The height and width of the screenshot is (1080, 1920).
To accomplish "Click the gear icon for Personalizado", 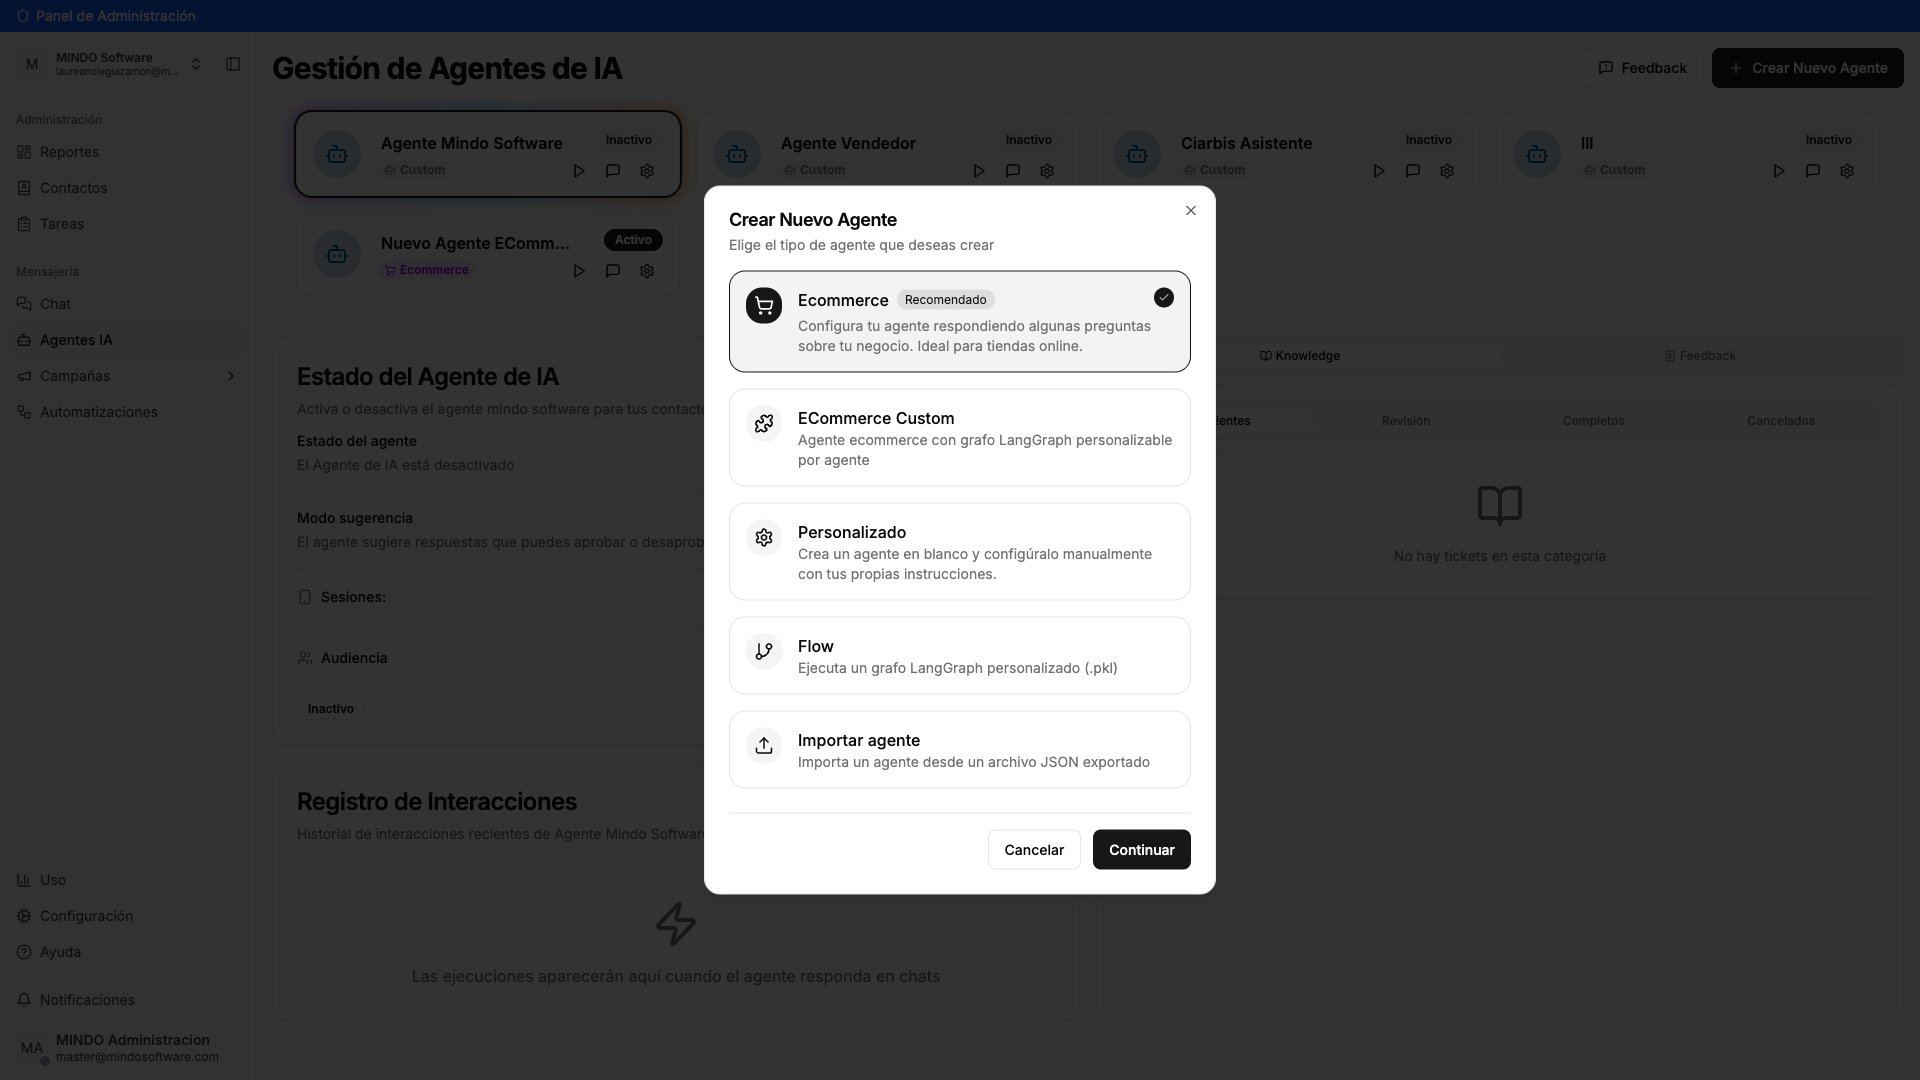I will 764,538.
